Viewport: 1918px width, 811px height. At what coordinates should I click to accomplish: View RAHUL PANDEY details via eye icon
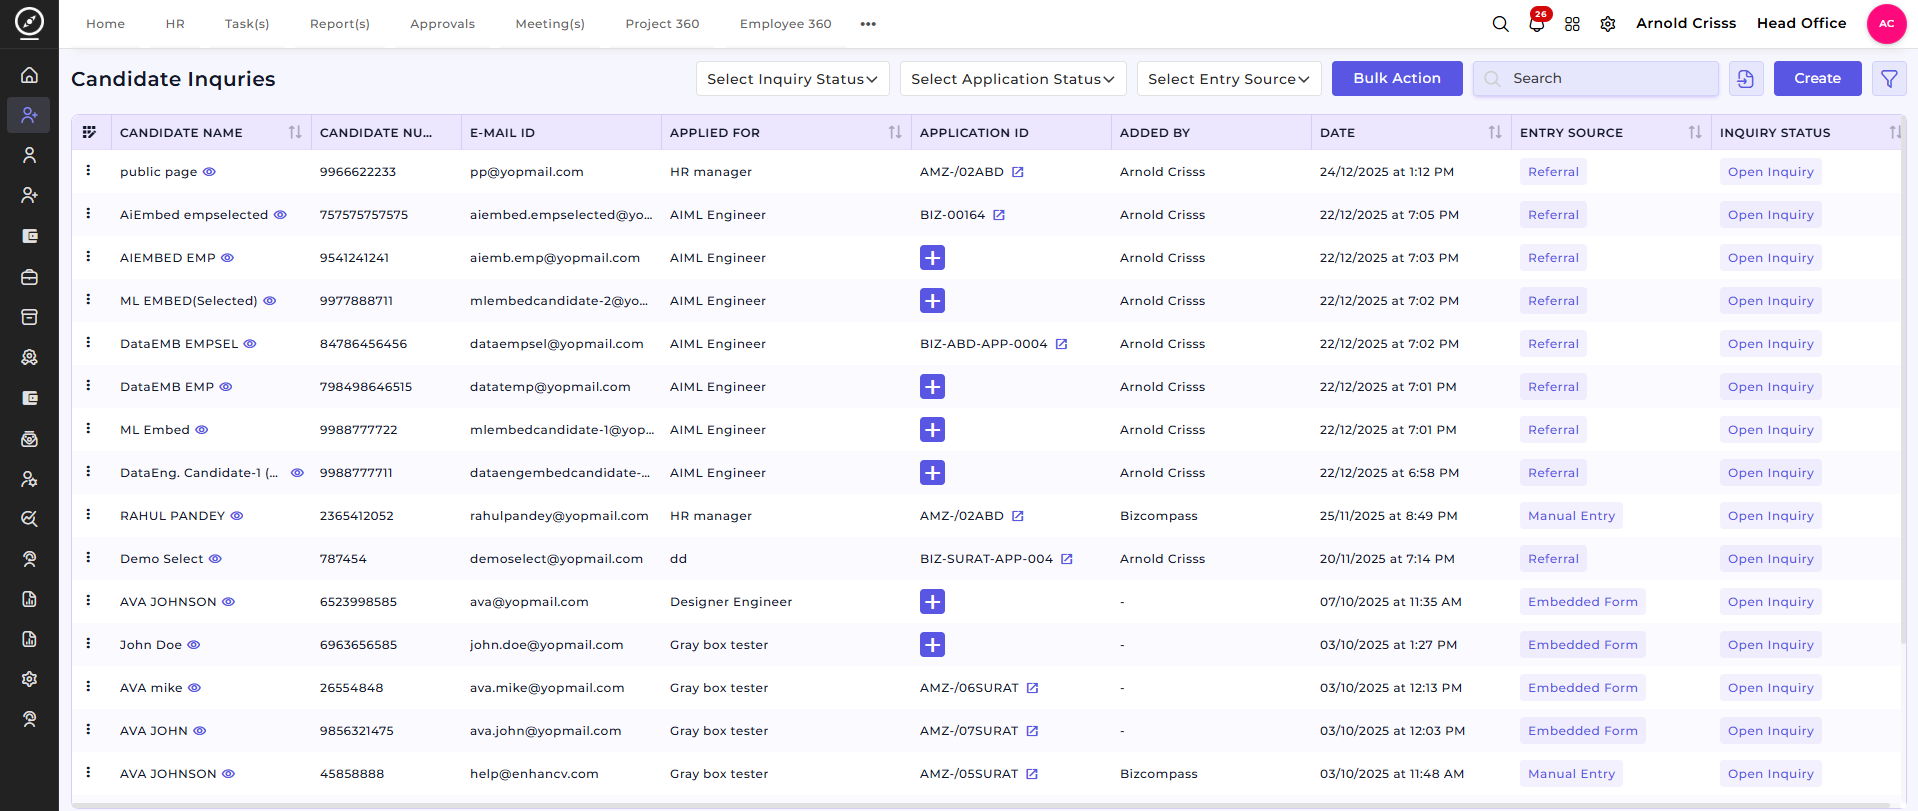point(237,516)
